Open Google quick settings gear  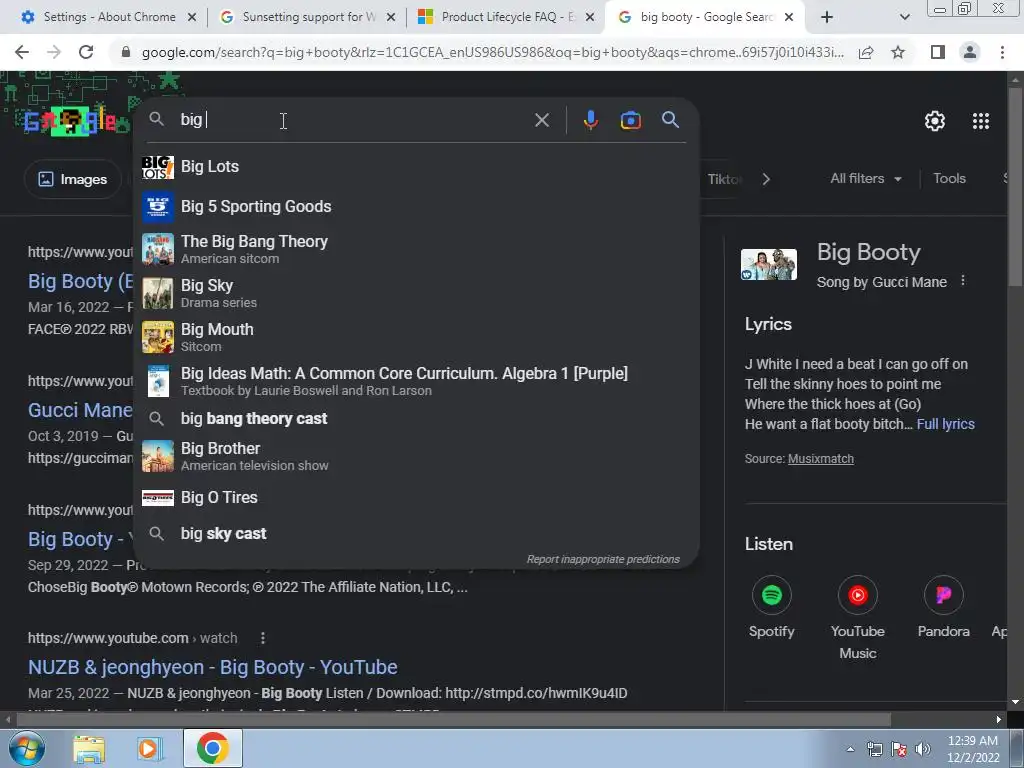(935, 121)
